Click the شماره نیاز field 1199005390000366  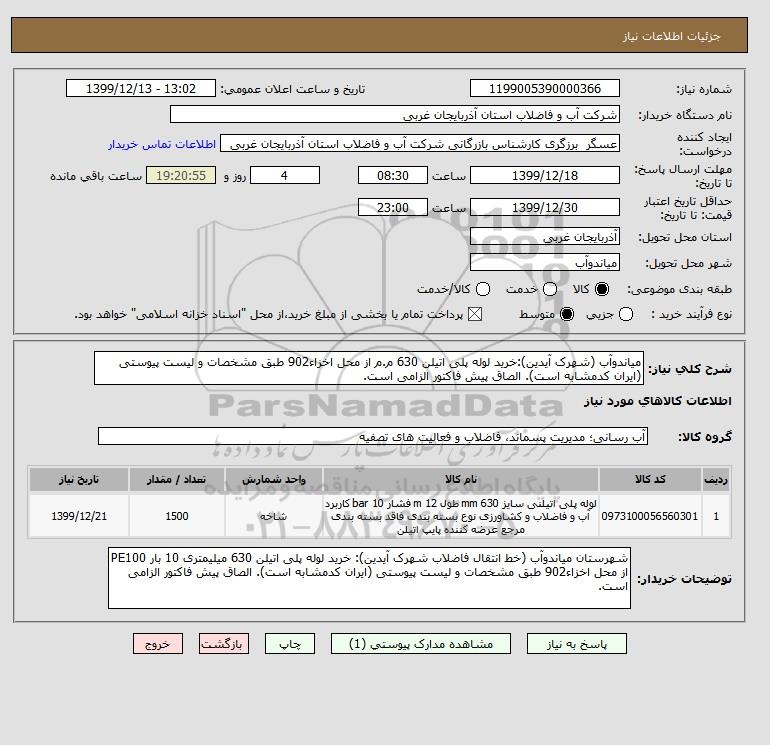tap(545, 89)
